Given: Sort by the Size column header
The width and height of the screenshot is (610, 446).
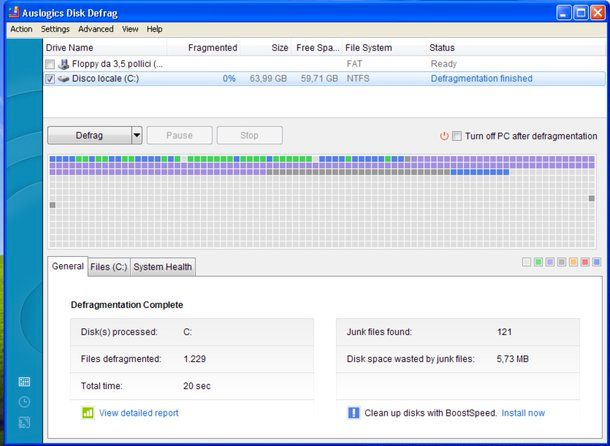Looking at the screenshot, I should [x=266, y=48].
